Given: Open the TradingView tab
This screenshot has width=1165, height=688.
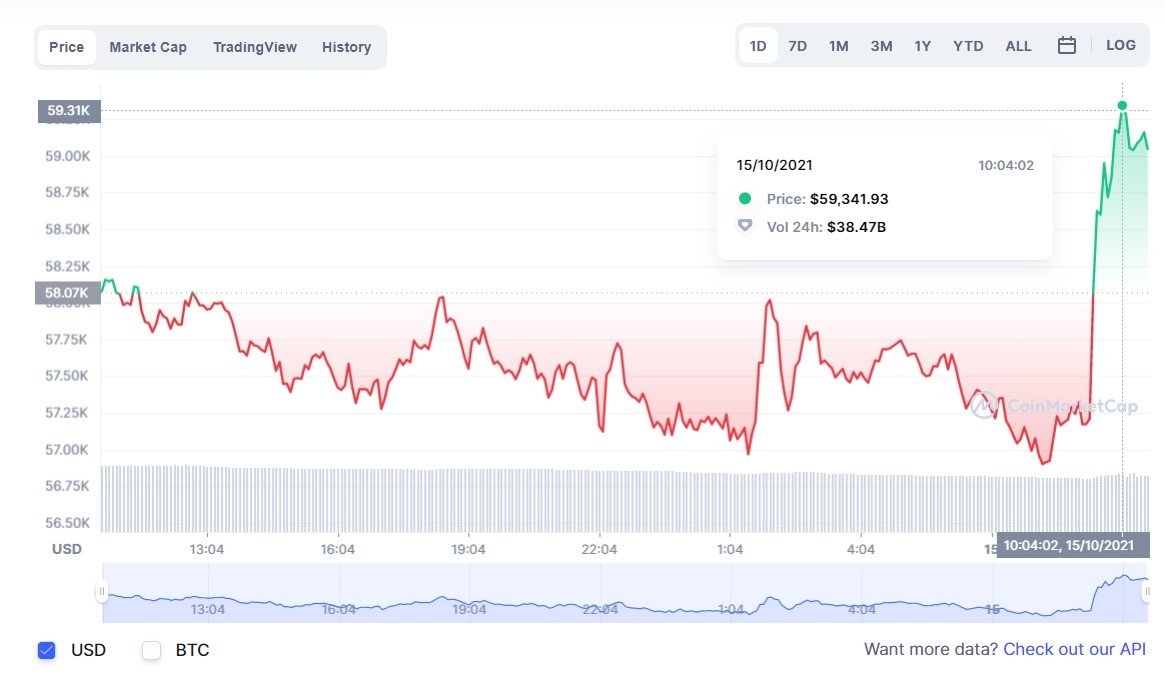Looking at the screenshot, I should point(254,47).
